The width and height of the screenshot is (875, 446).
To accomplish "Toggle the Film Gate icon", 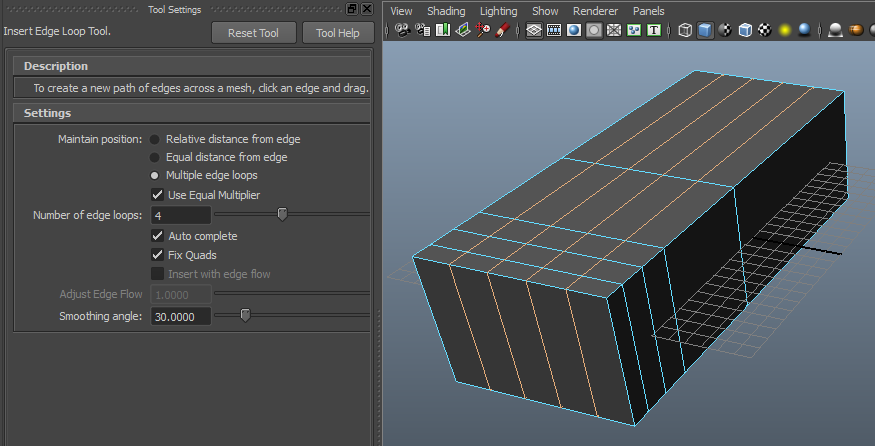I will click(x=554, y=30).
